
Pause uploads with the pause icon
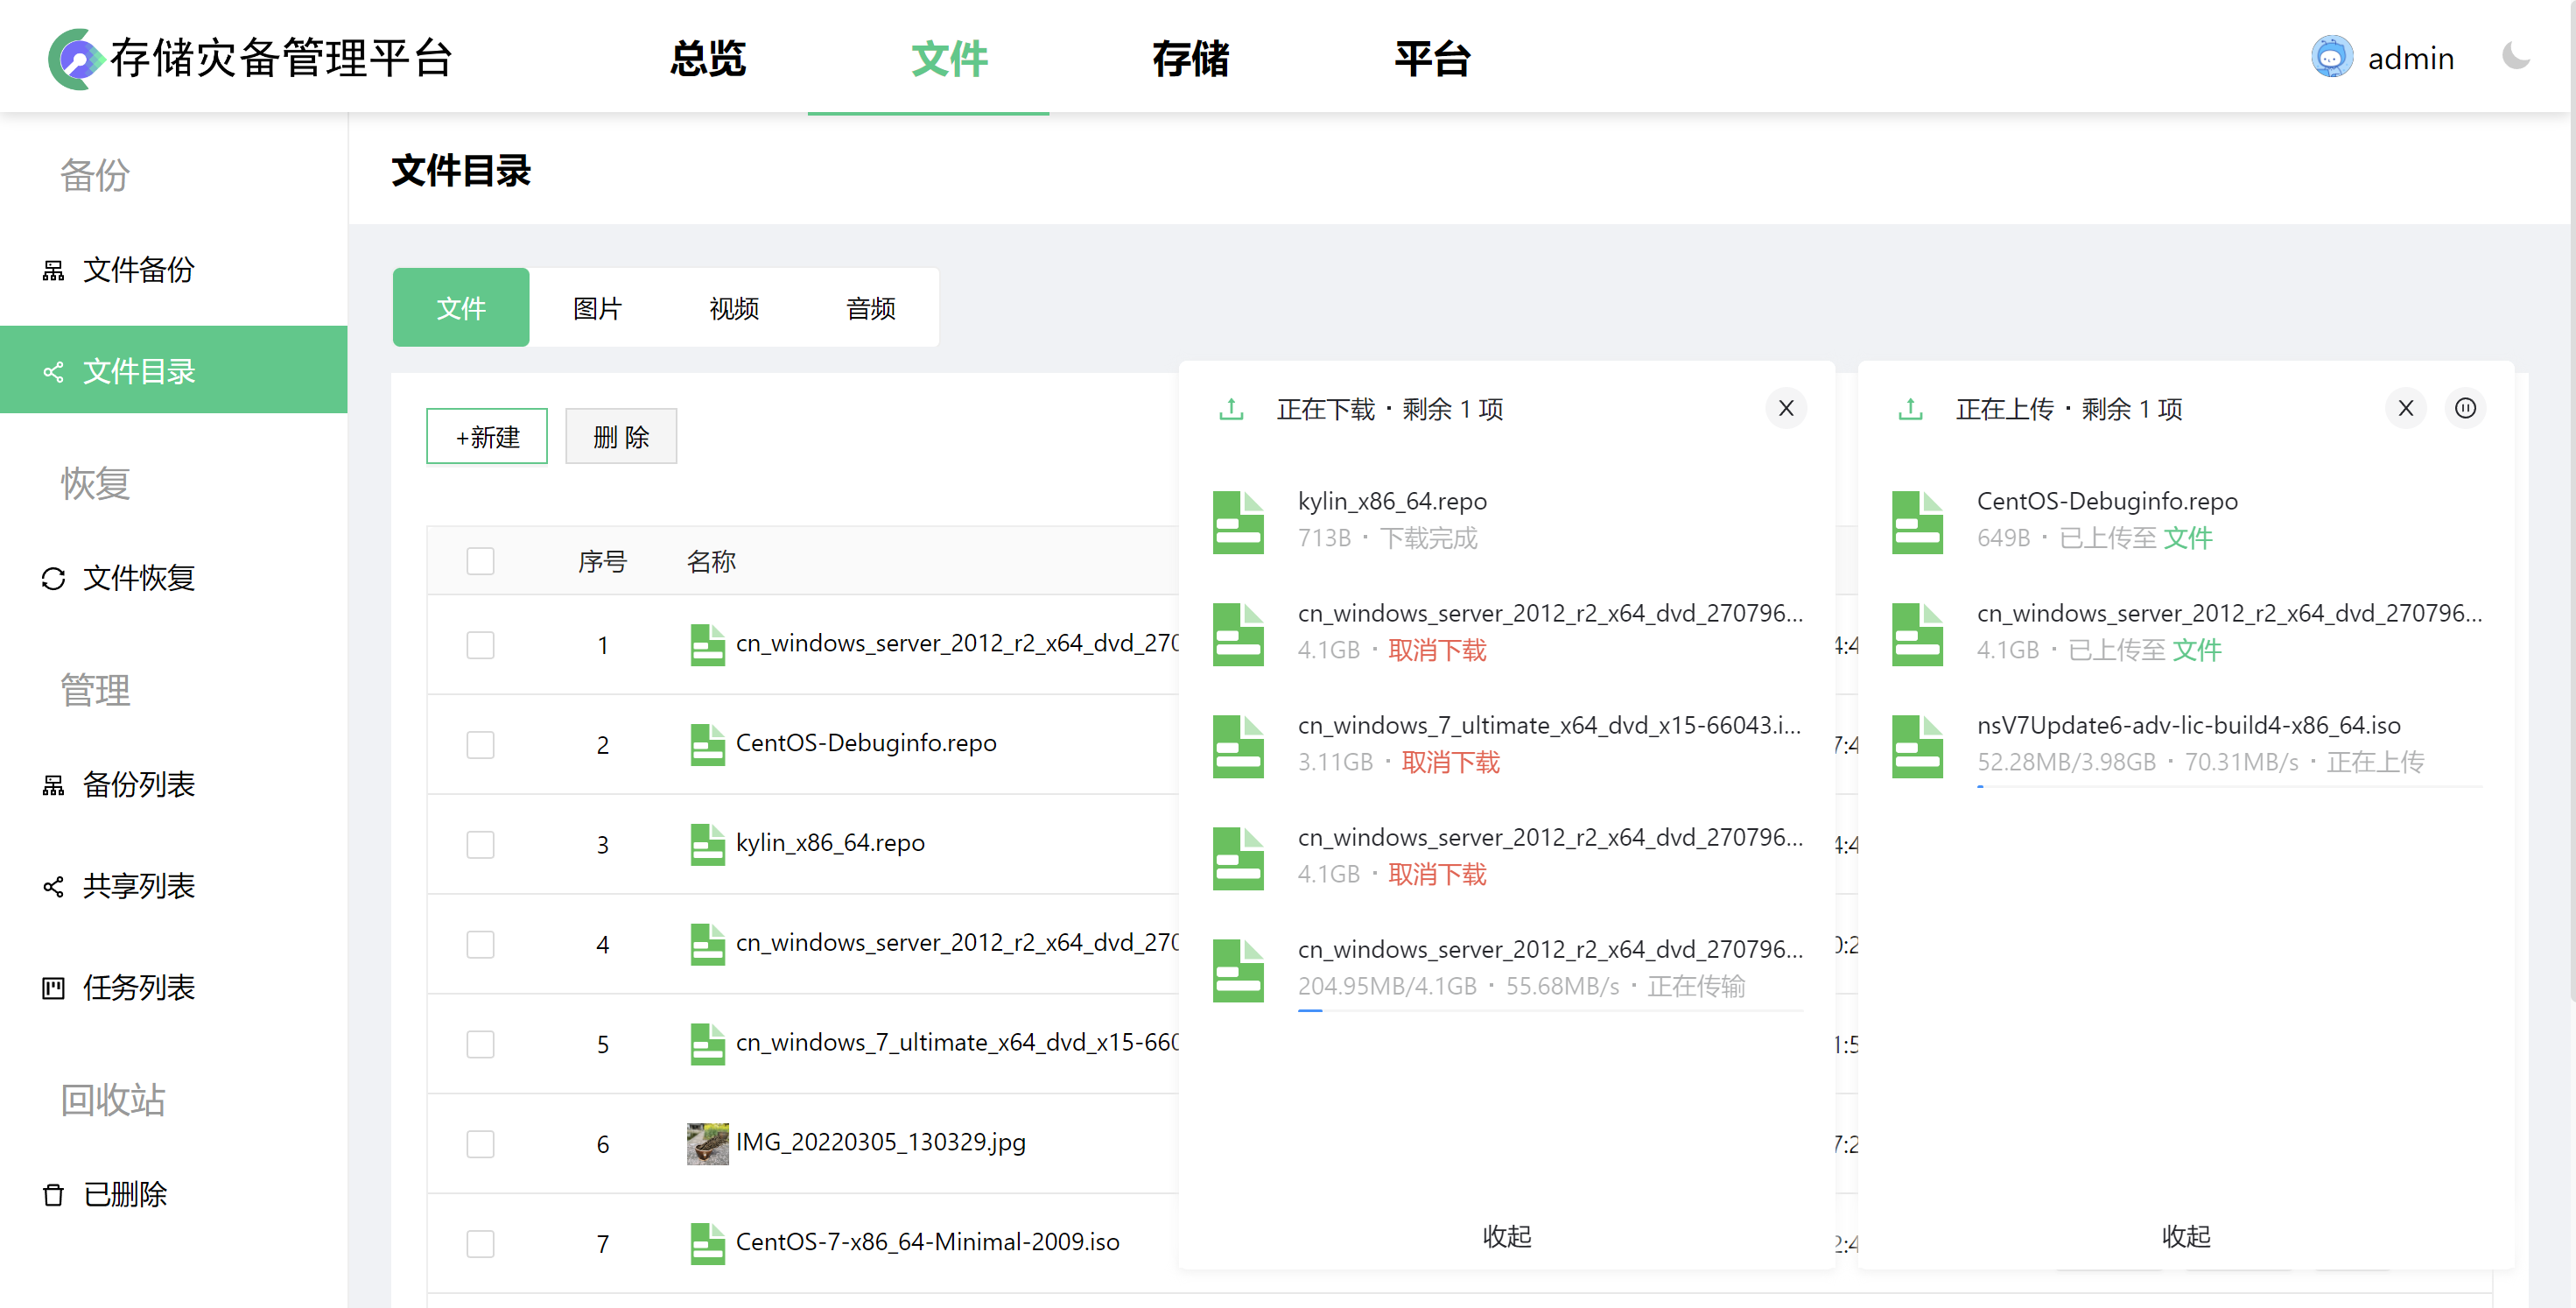tap(2465, 408)
